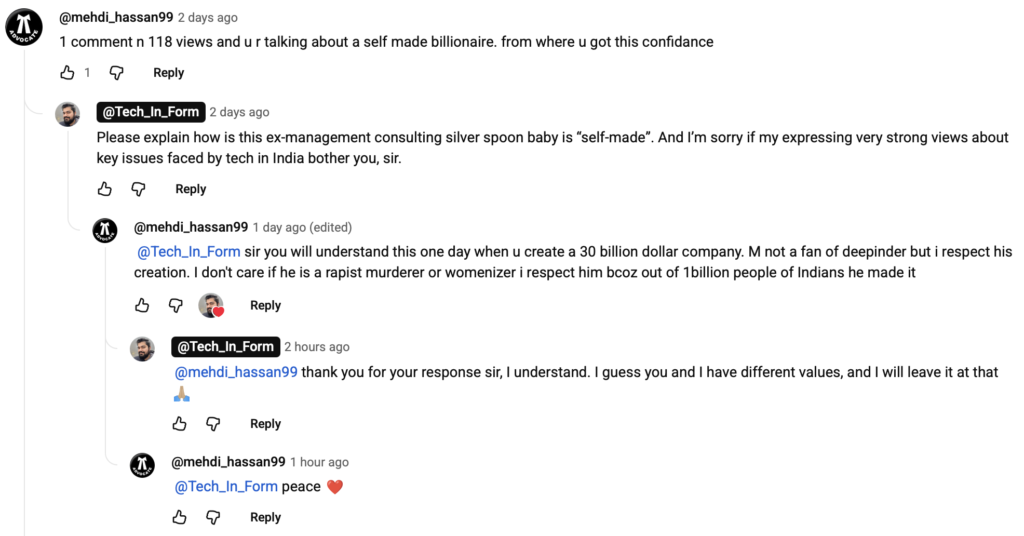Open Tech_In_Form's avatar on first reply
This screenshot has width=1024, height=536.
67,114
